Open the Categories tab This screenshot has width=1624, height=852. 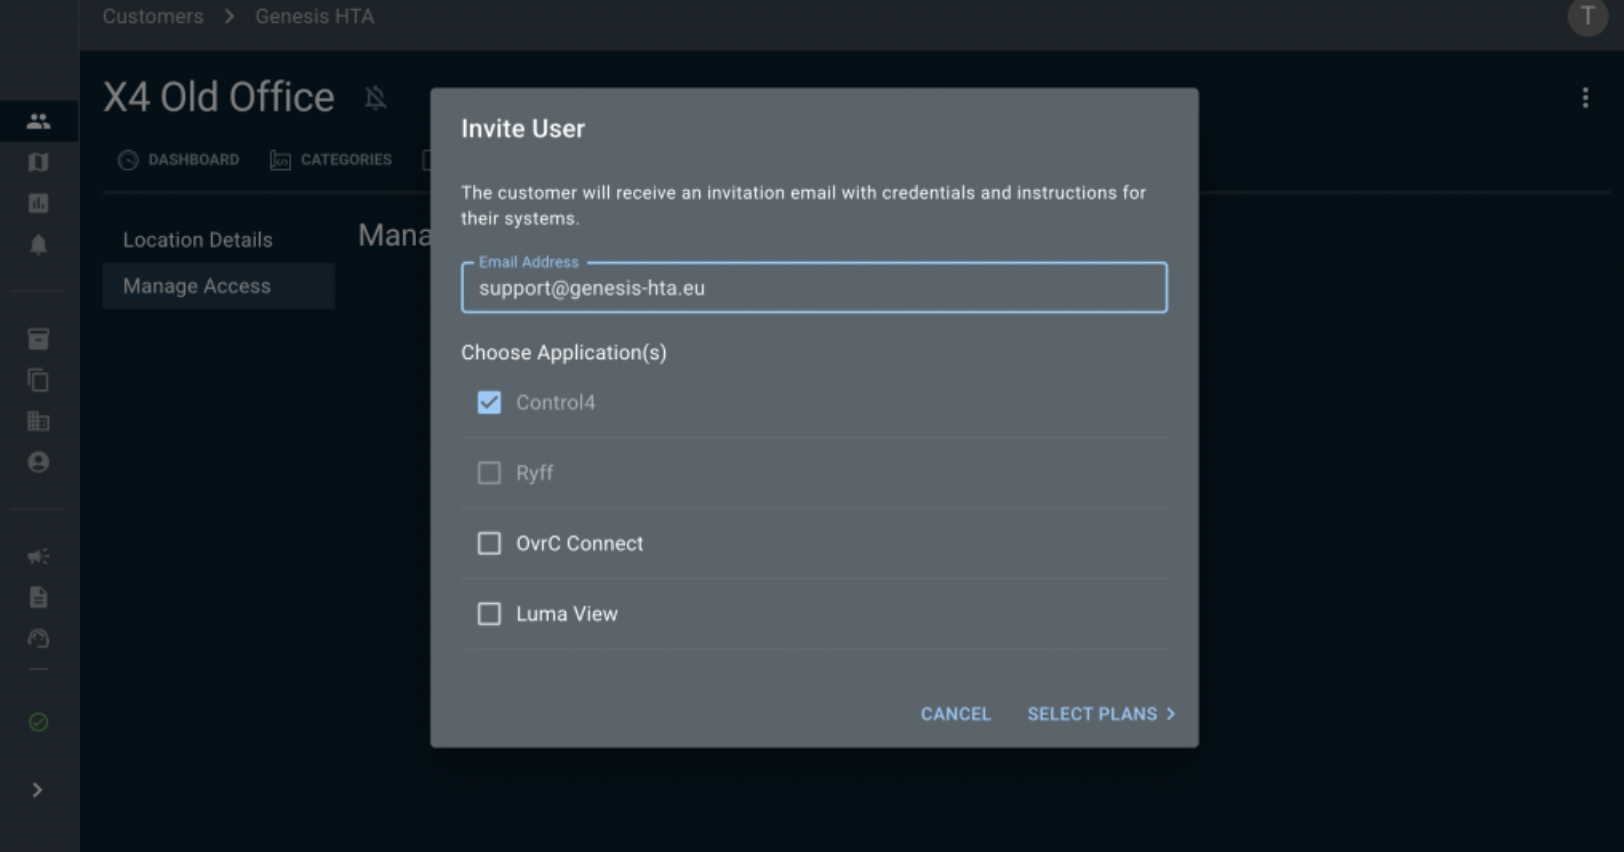tap(331, 160)
